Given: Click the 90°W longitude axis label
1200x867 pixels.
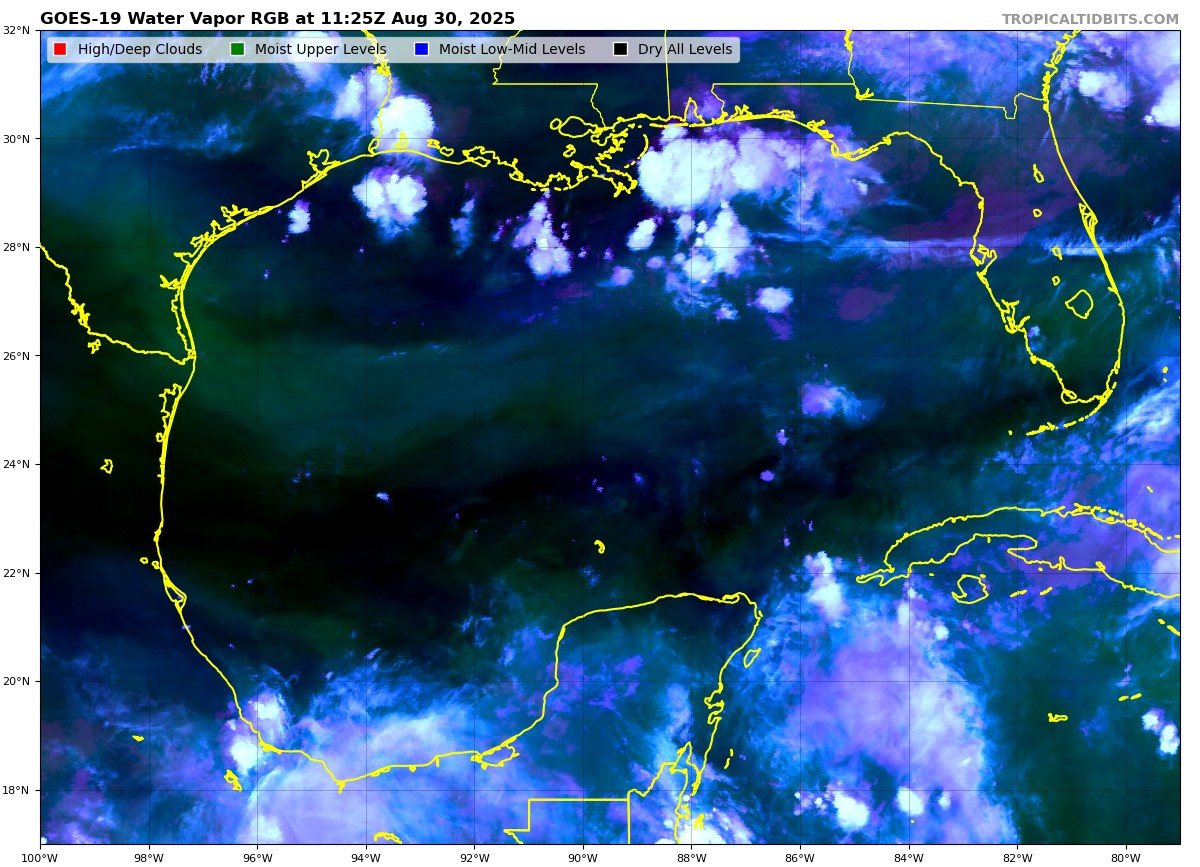Looking at the screenshot, I should click(x=583, y=857).
